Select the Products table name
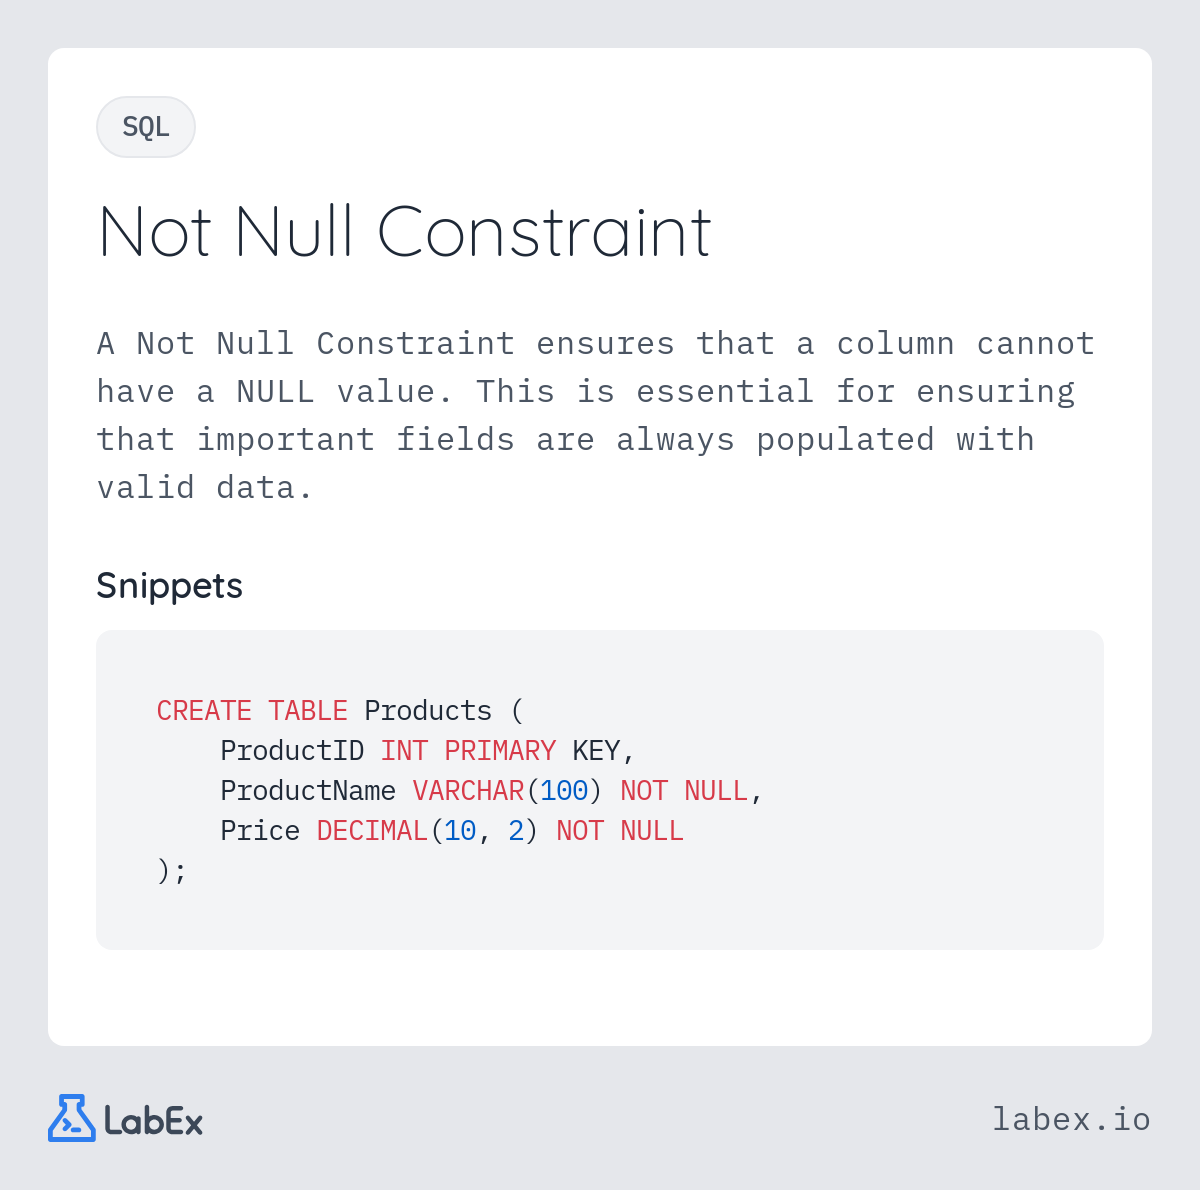1200x1190 pixels. click(428, 711)
